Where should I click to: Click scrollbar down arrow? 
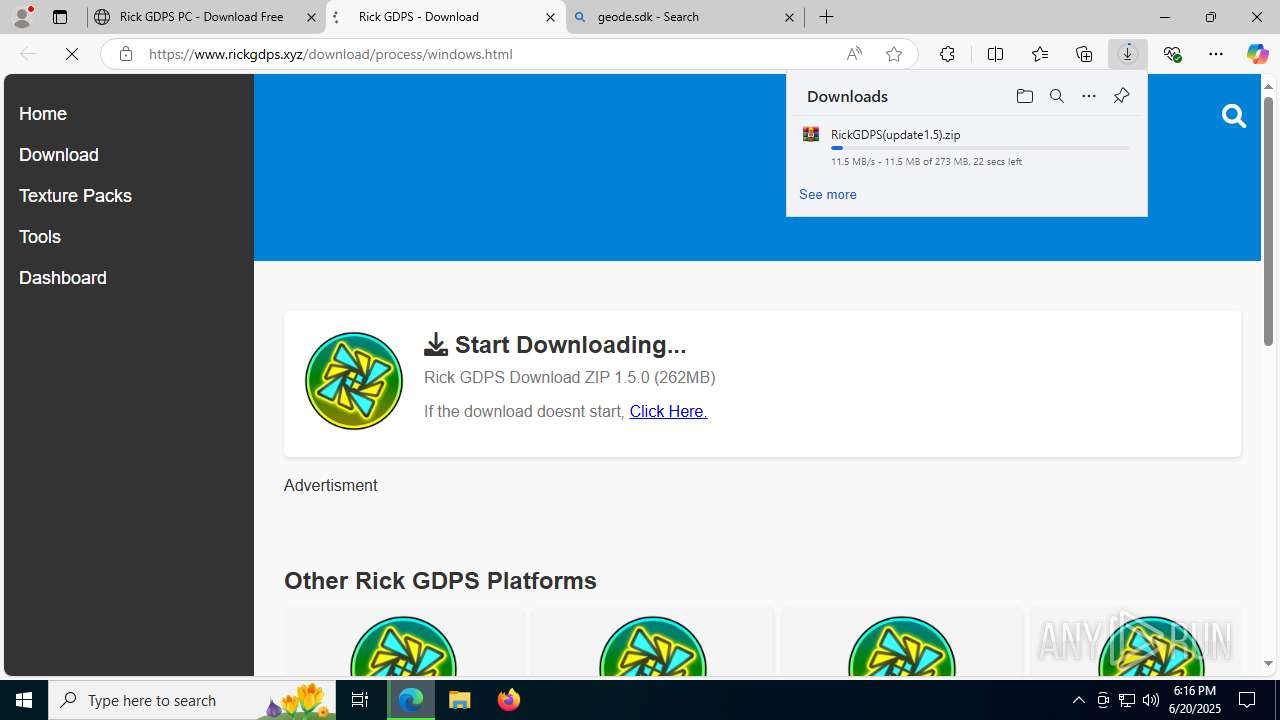coord(1268,664)
